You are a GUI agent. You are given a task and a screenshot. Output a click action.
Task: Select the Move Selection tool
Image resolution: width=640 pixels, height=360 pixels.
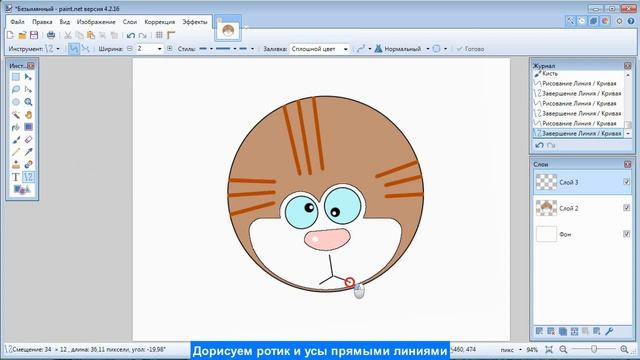tap(28, 89)
